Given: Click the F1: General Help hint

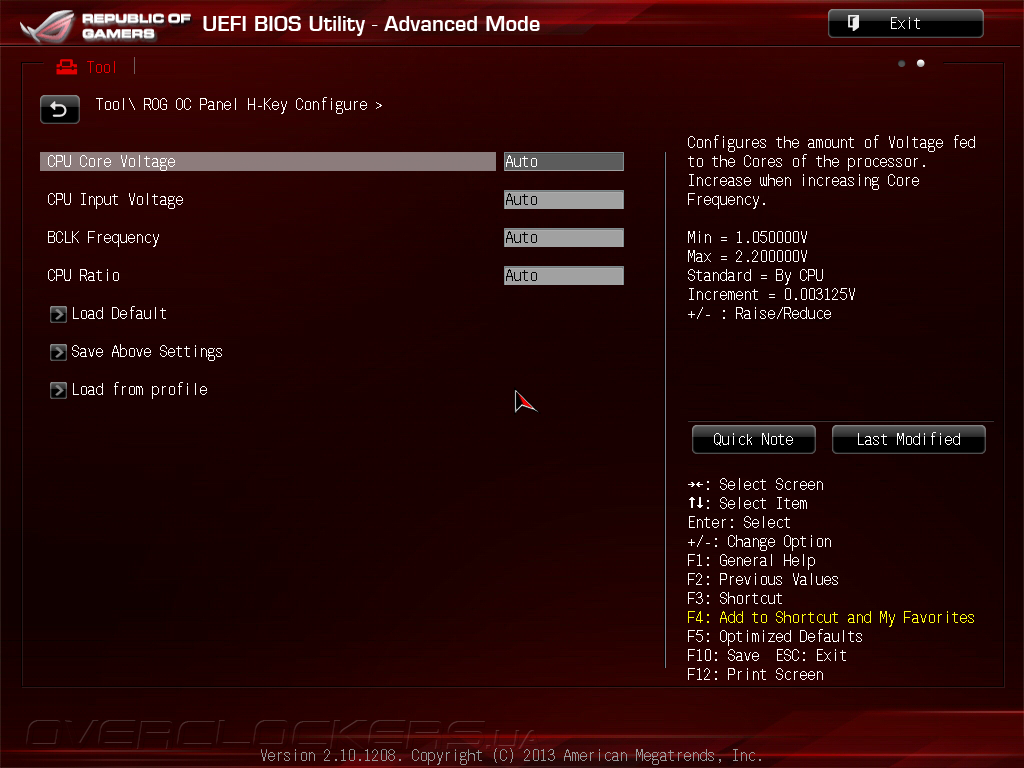Looking at the screenshot, I should [752, 561].
